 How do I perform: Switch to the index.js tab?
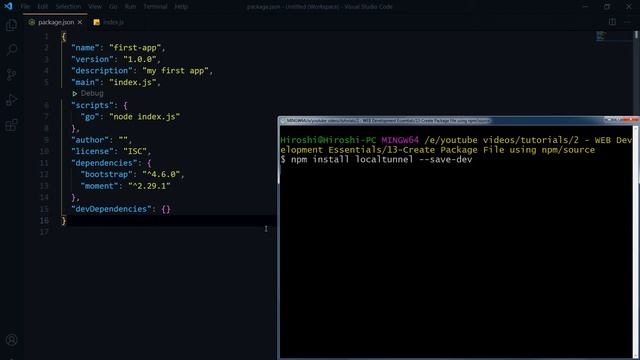click(109, 22)
